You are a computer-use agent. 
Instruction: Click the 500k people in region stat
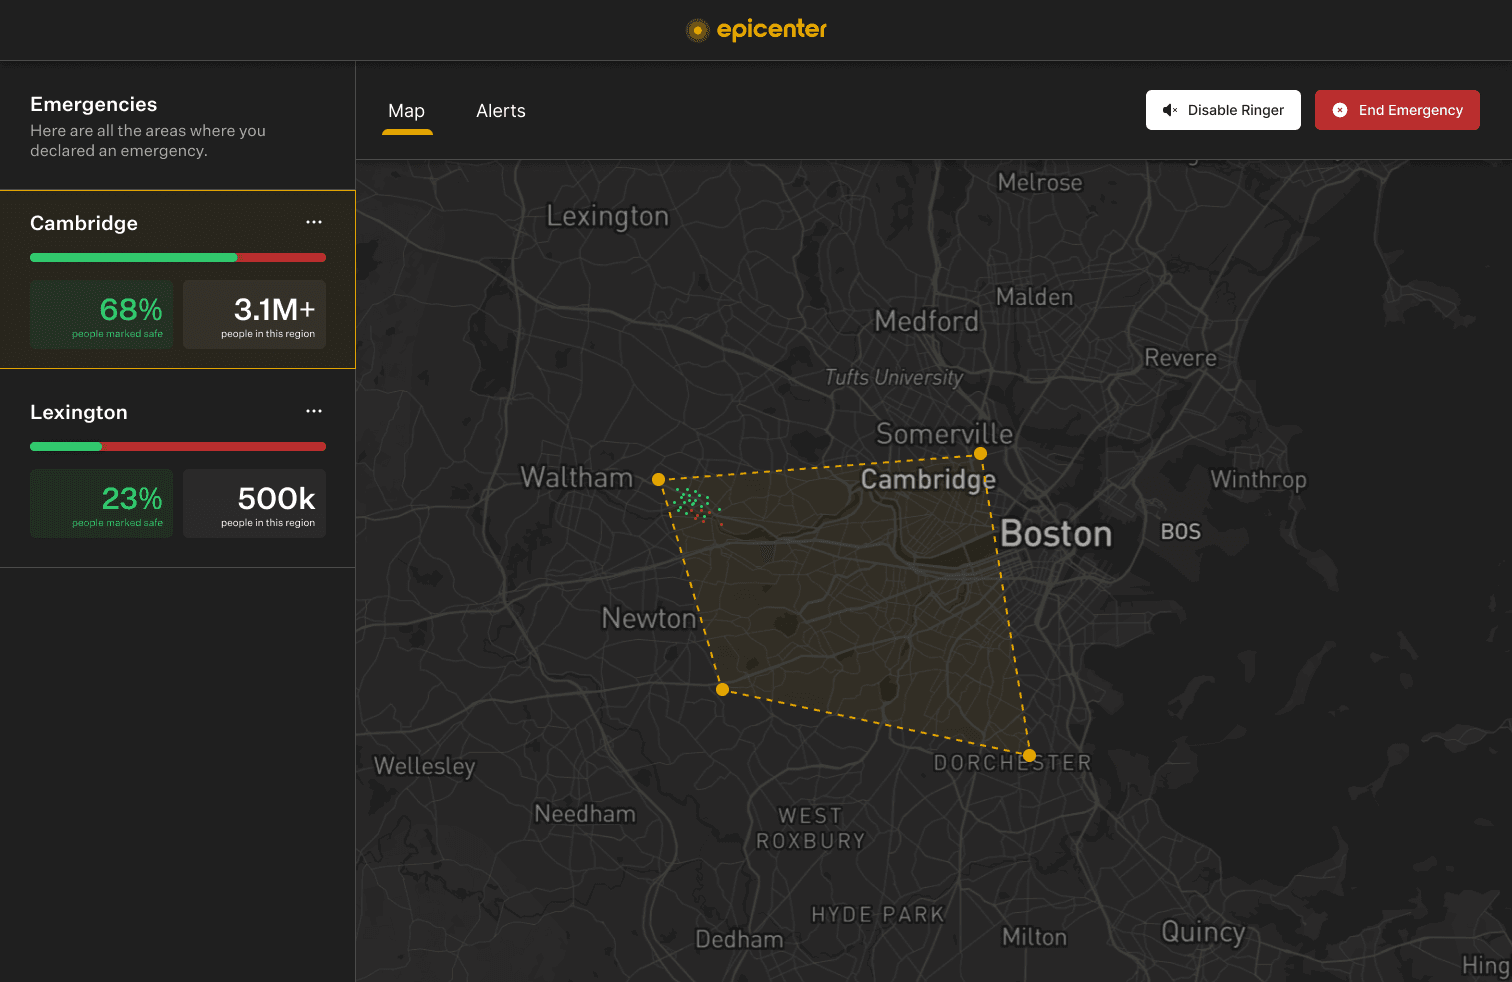(254, 503)
